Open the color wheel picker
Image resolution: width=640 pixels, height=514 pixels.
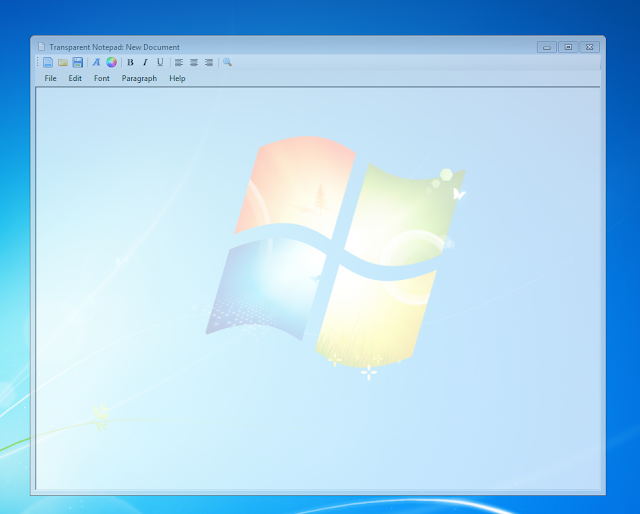click(x=111, y=62)
